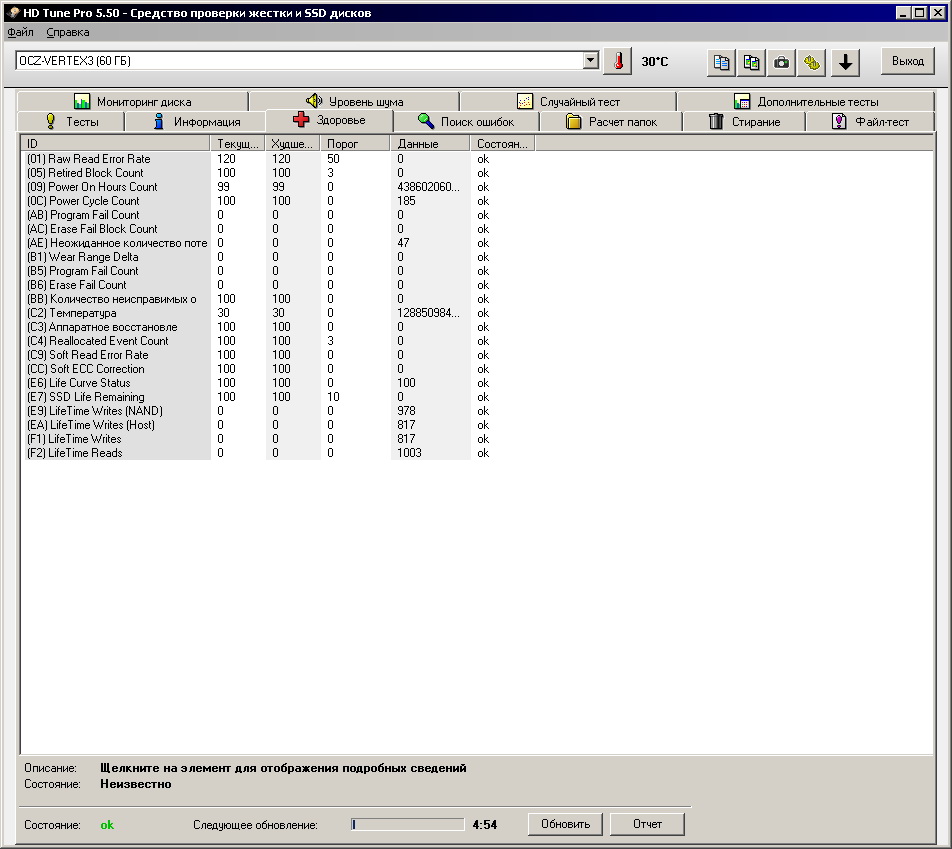Open the Информация tab
The width and height of the screenshot is (952, 849).
[x=196, y=121]
